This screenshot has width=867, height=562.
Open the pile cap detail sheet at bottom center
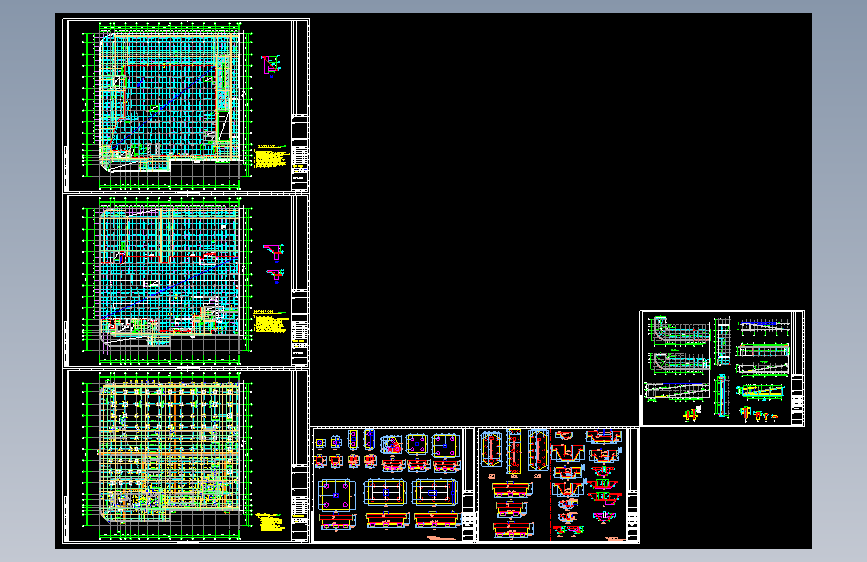pos(393,485)
